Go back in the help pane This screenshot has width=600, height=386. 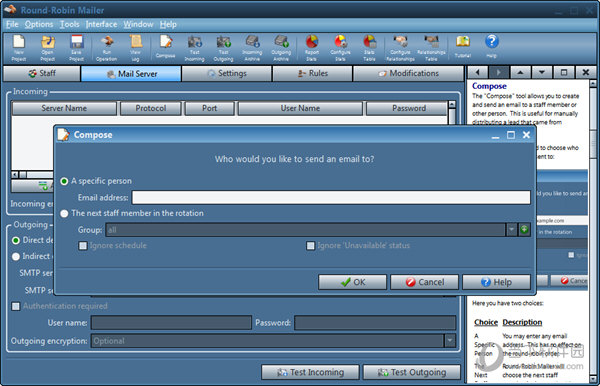pyautogui.click(x=477, y=72)
